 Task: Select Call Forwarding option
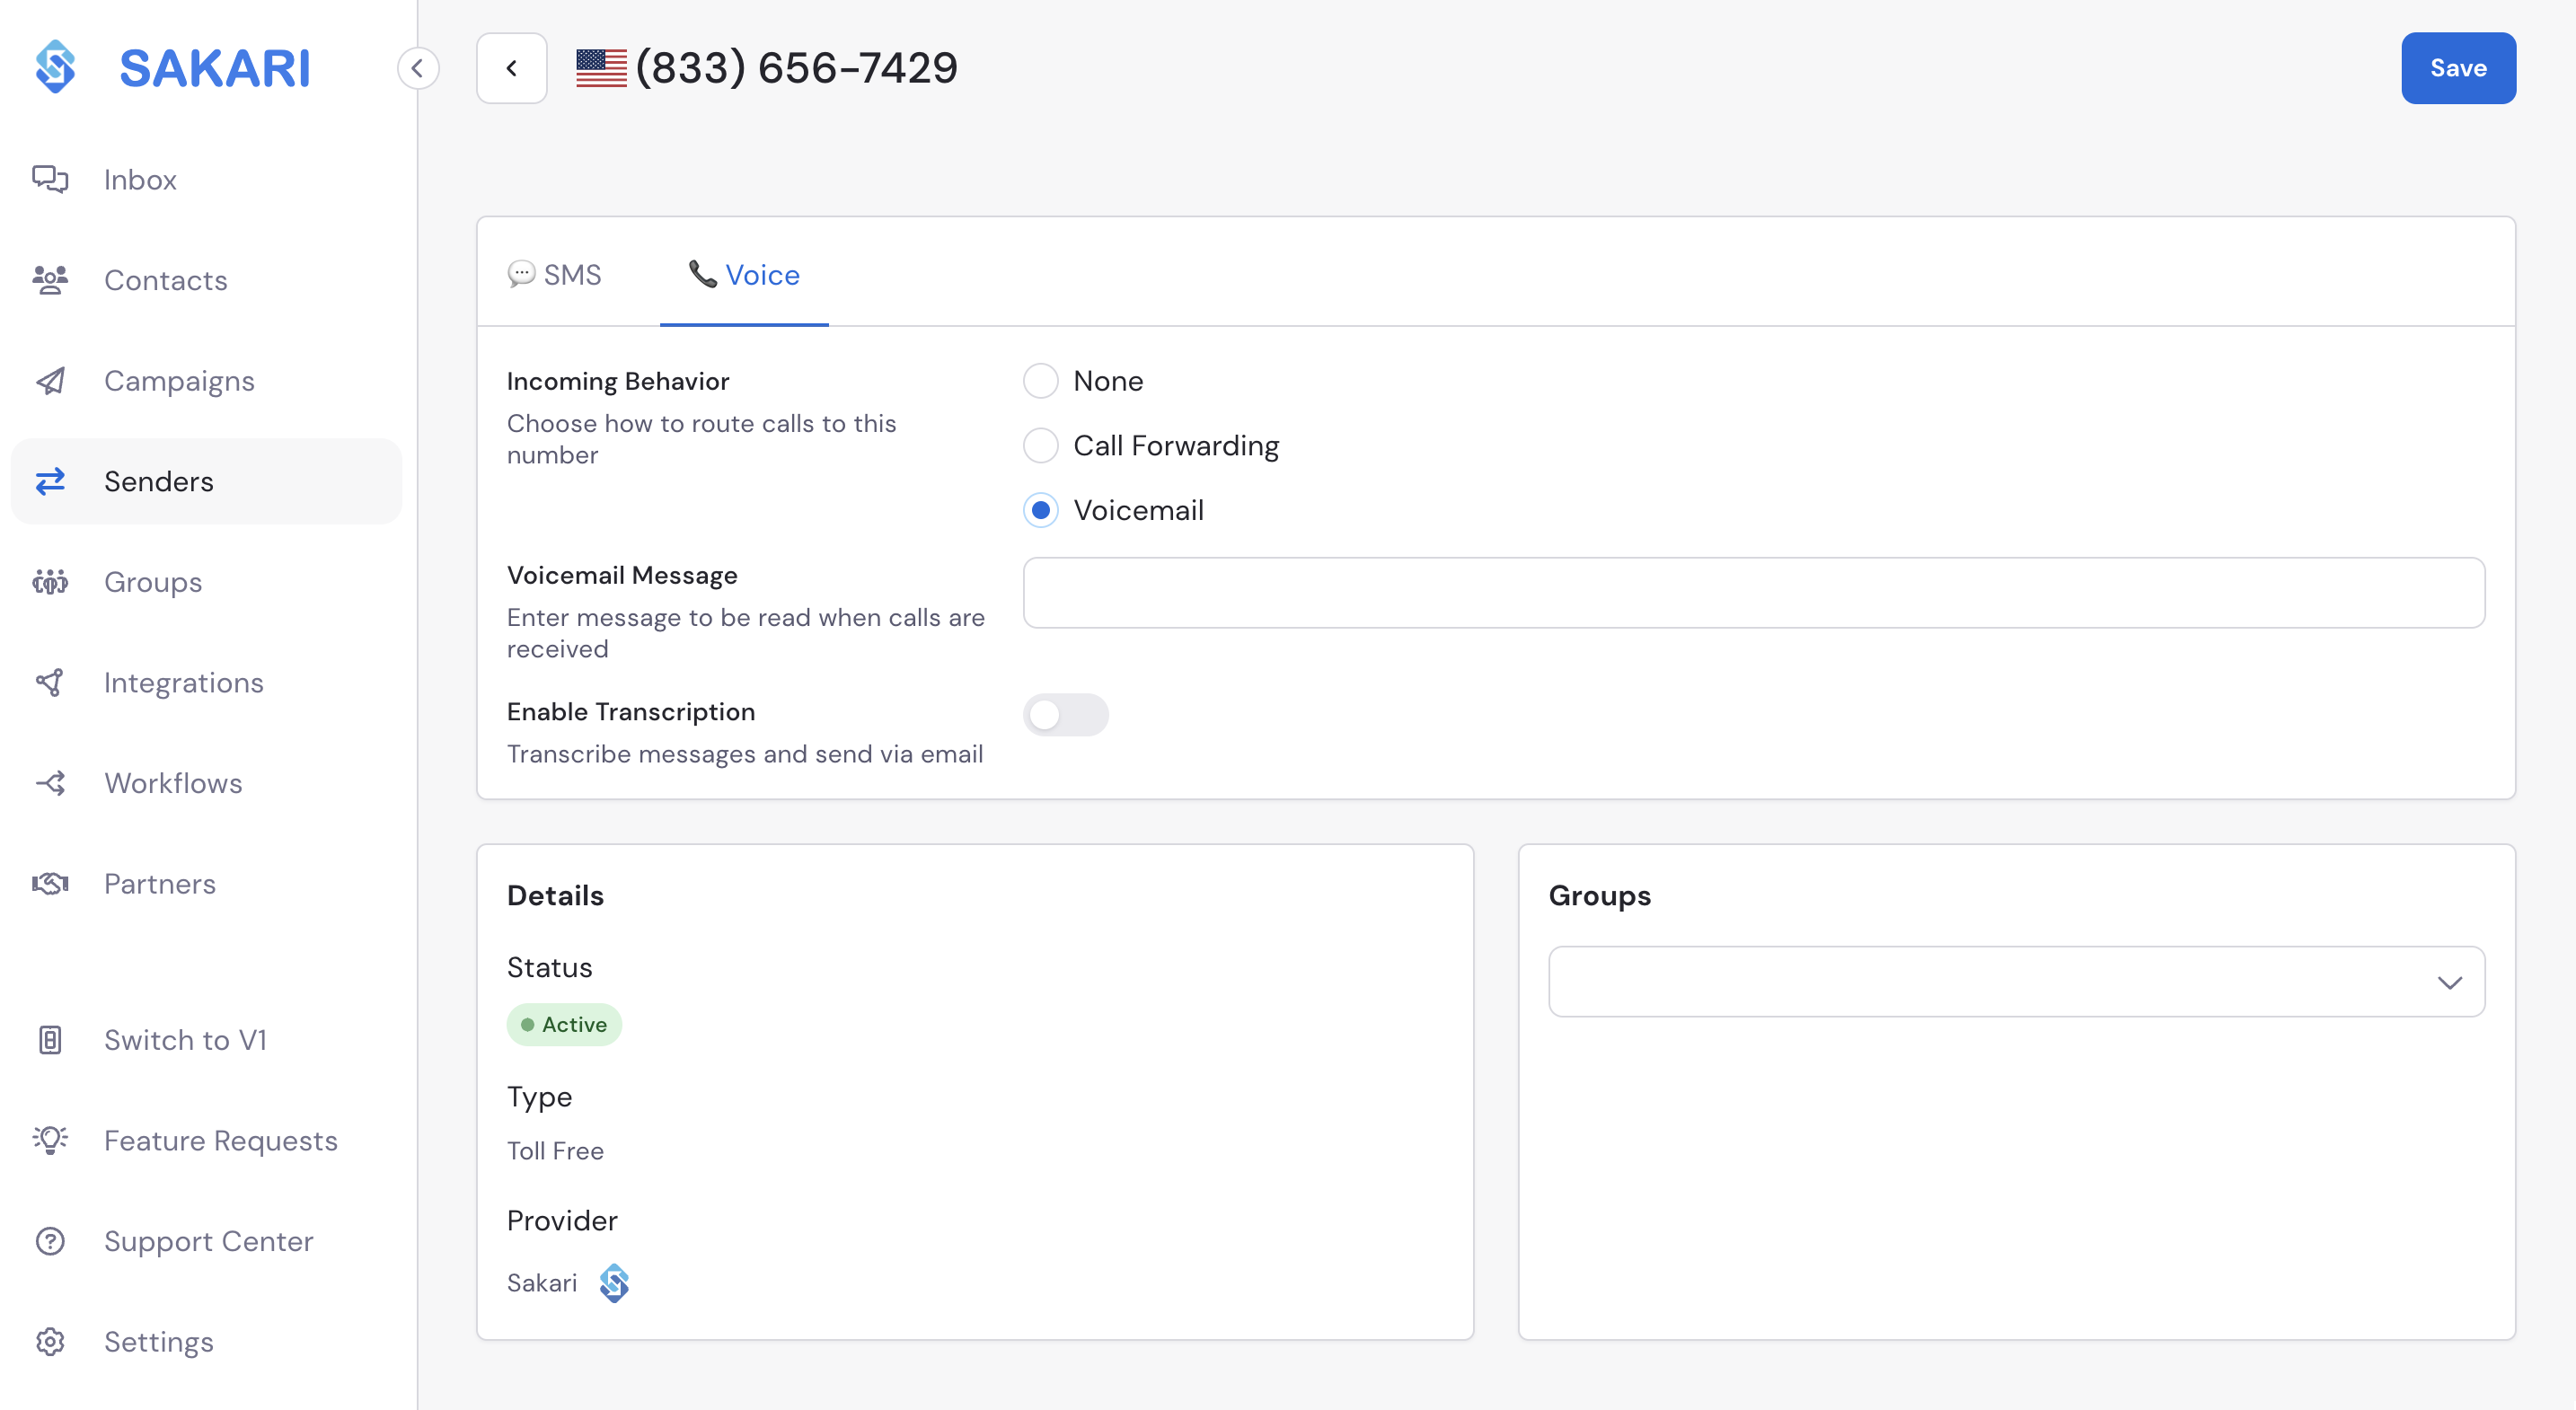(1041, 445)
